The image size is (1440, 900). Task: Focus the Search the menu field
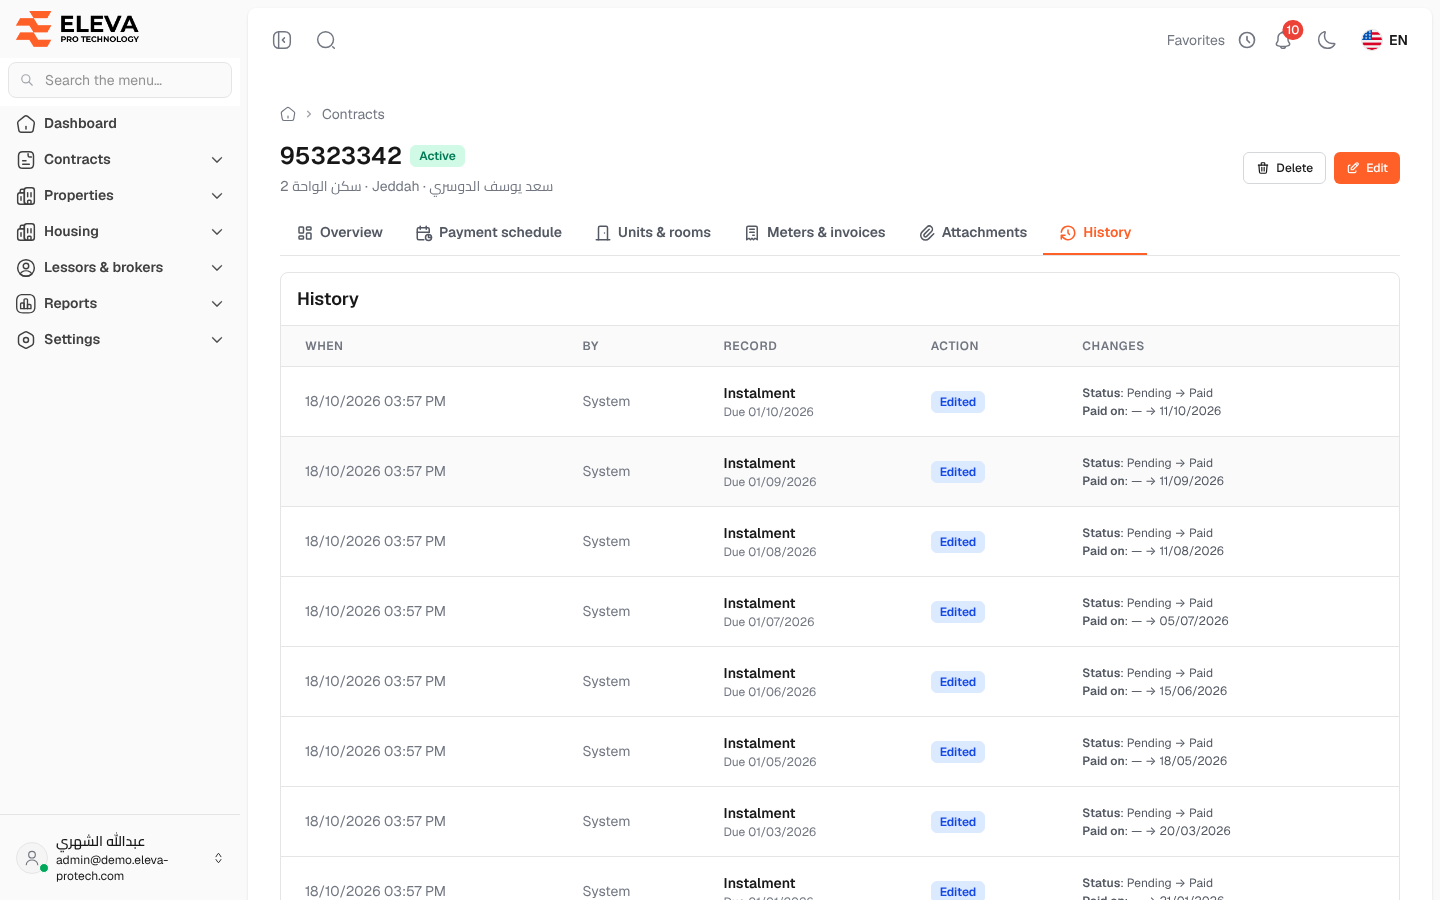120,80
